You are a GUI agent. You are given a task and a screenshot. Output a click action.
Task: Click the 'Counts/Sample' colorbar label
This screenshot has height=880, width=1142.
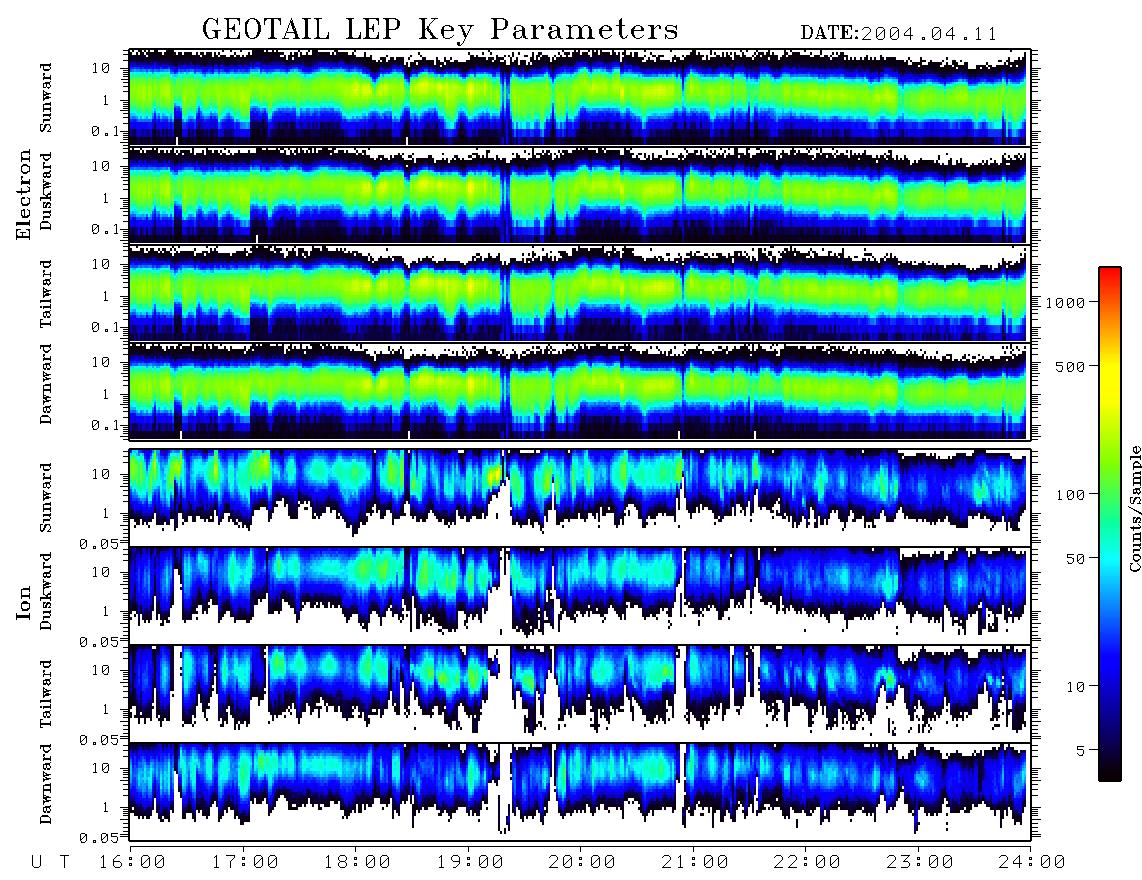coord(1134,508)
